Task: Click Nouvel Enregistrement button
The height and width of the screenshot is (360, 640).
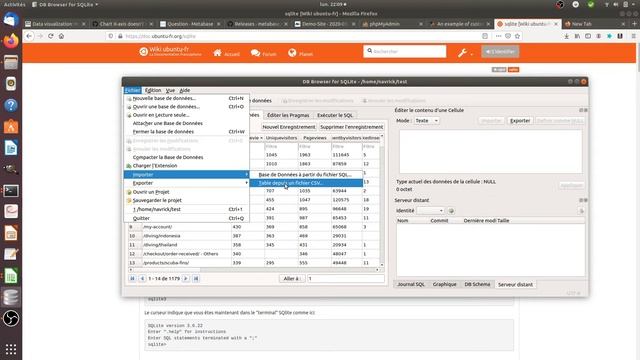Action: point(289,127)
